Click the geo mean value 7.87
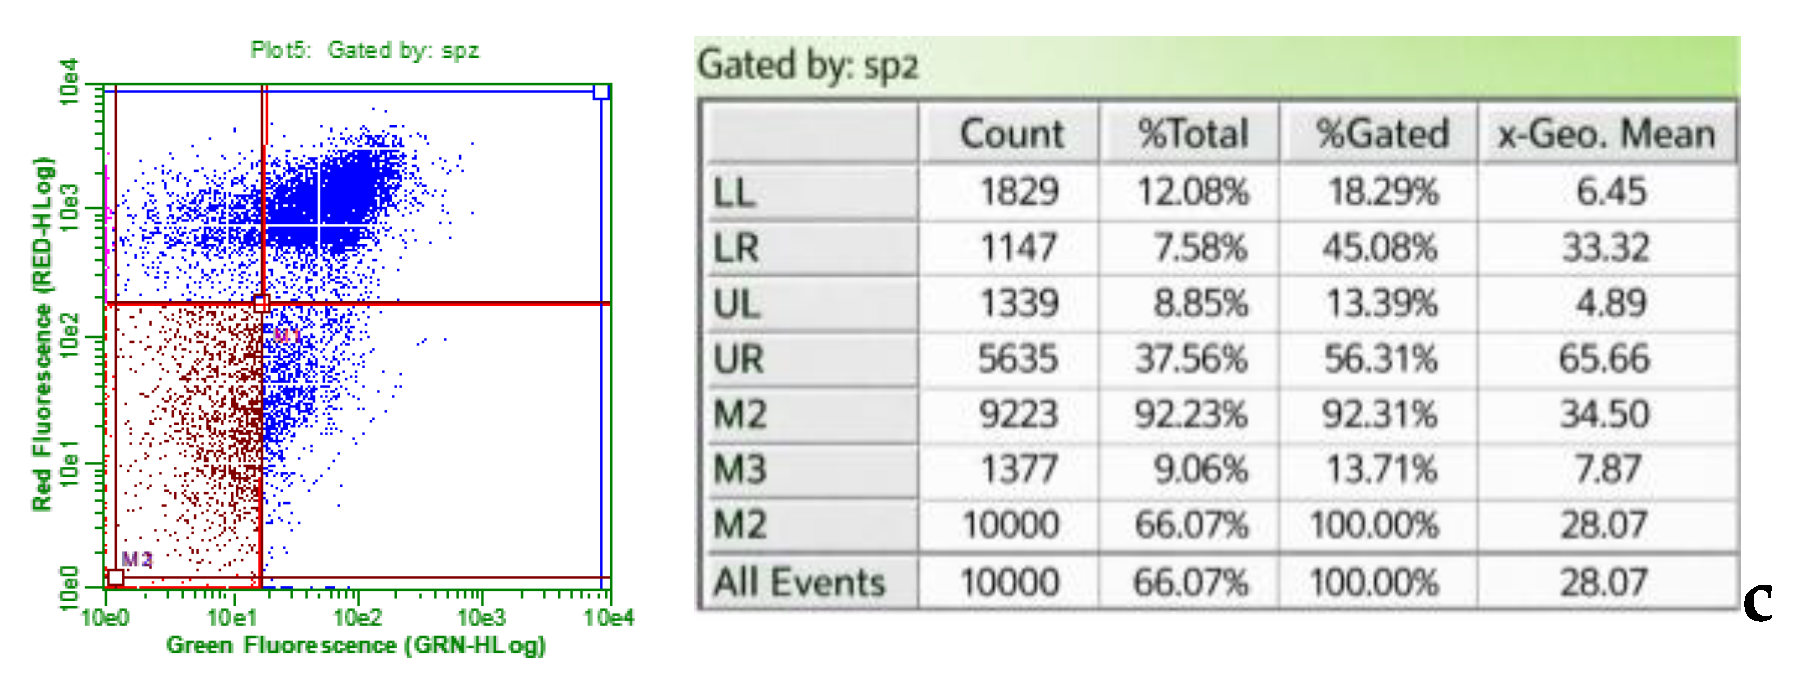The image size is (1801, 686). pyautogui.click(x=1608, y=469)
